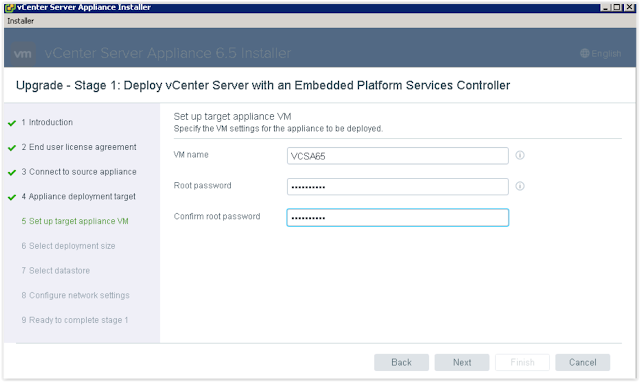Click green checkmark next to Connect to source appliance

(12, 173)
